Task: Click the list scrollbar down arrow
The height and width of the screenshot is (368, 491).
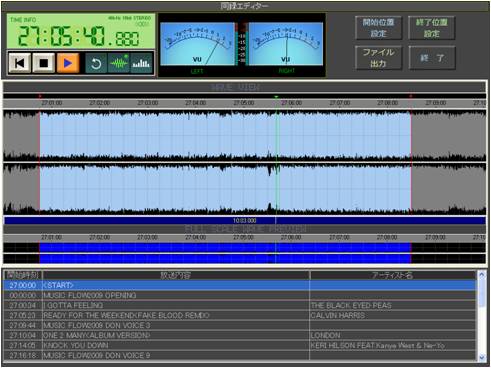Action: tap(482, 357)
